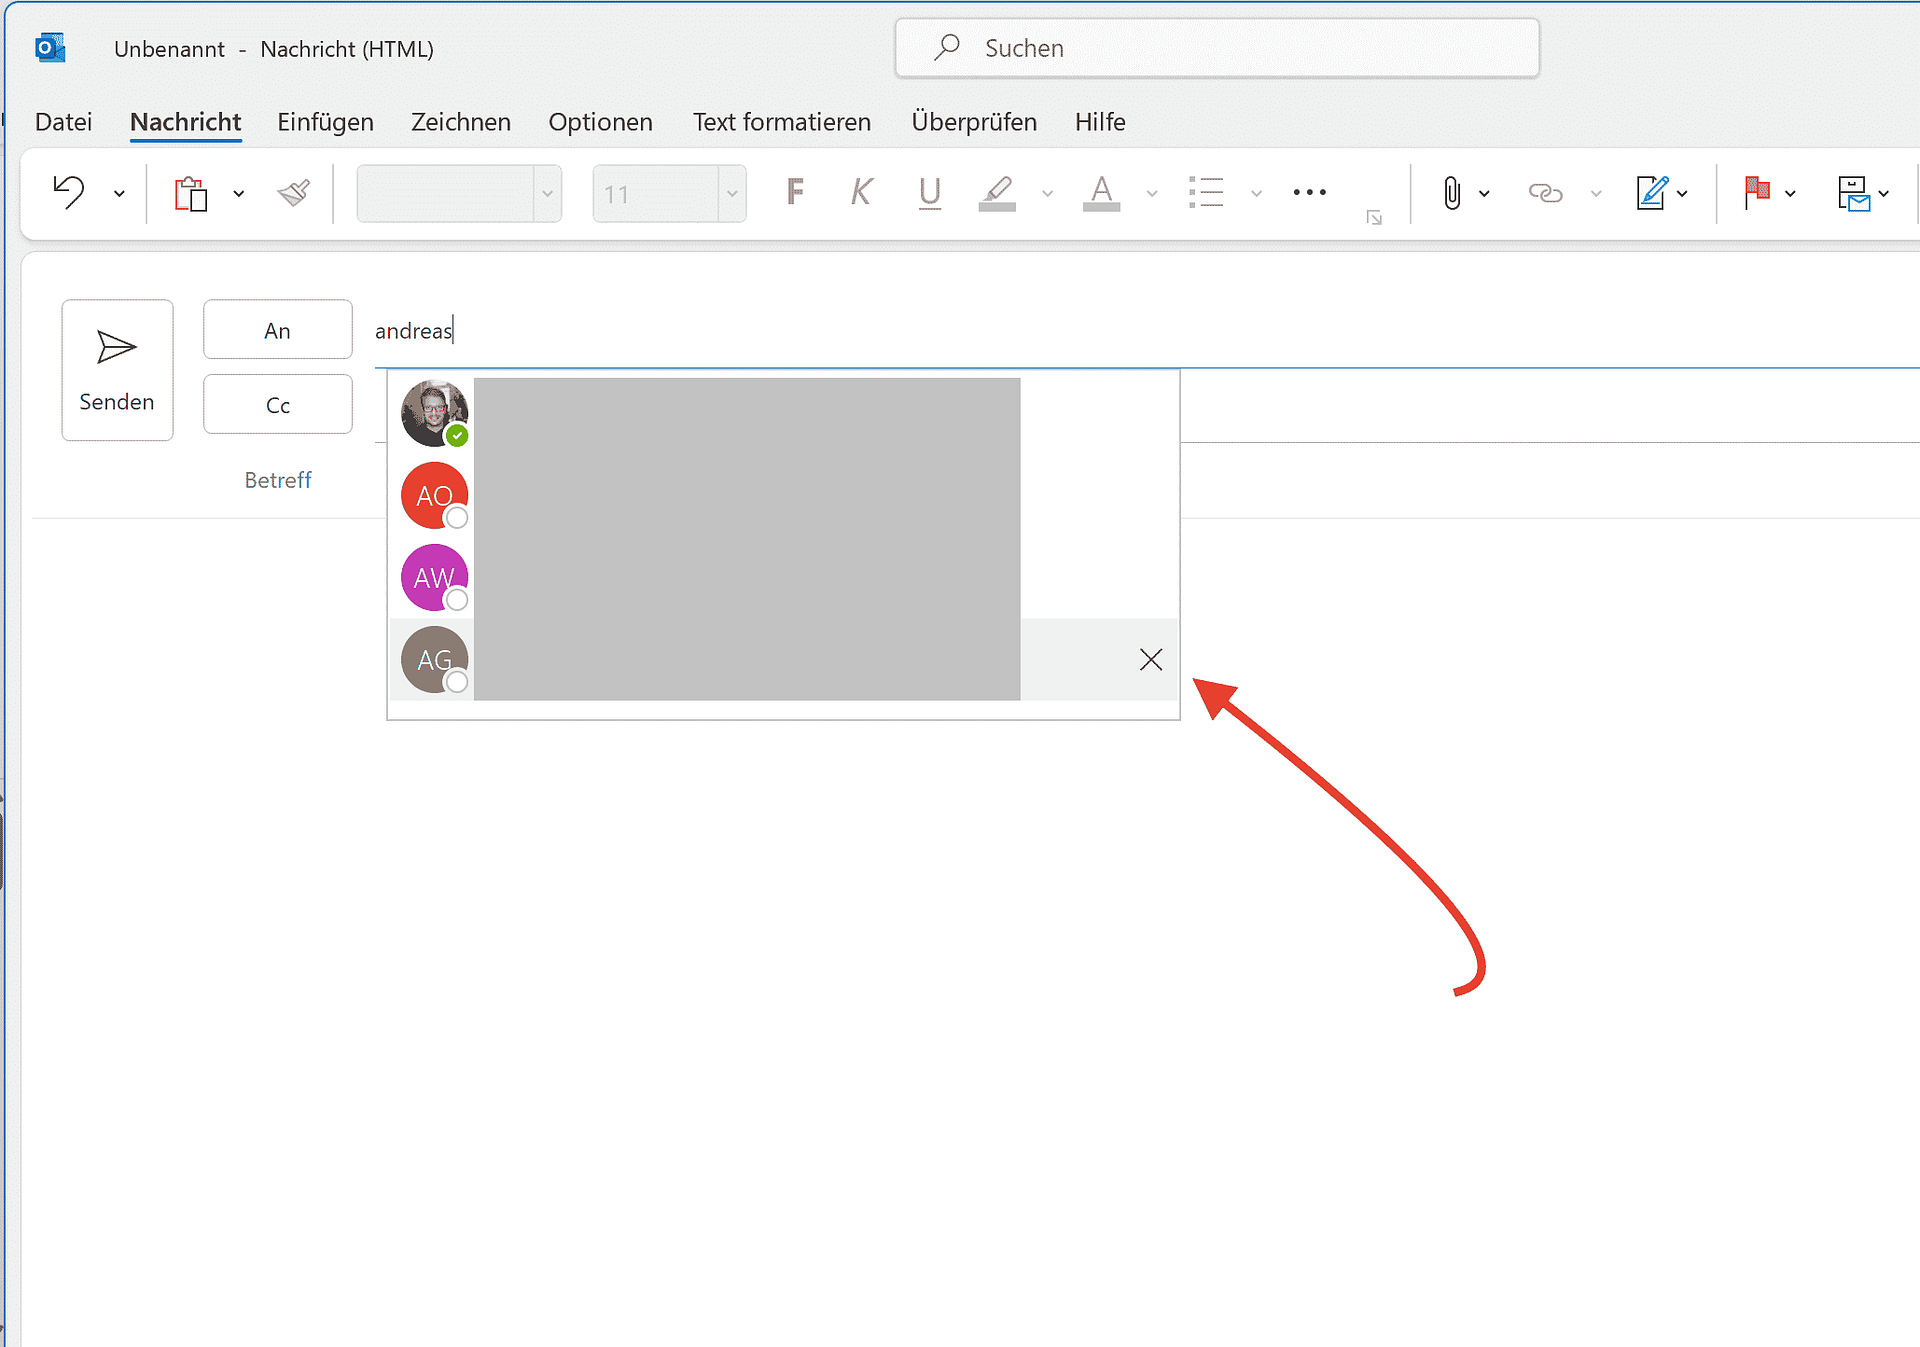Image resolution: width=1920 pixels, height=1347 pixels.
Task: Open the Einfügen ribbon tab
Action: [325, 122]
